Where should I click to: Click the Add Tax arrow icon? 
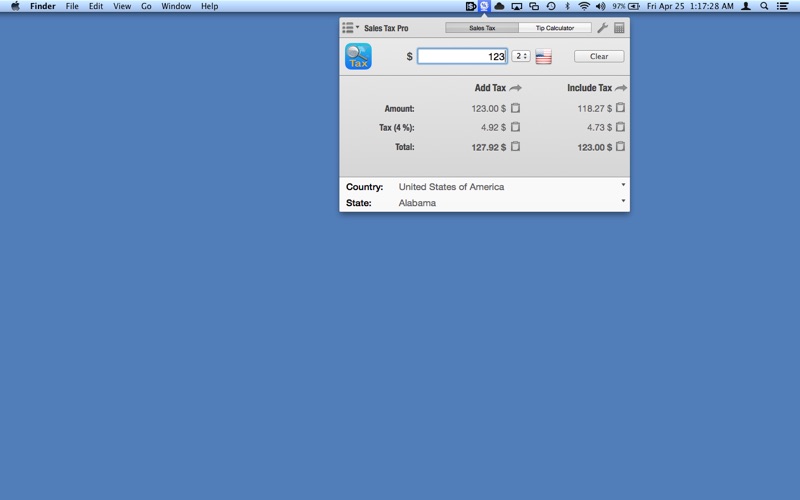click(515, 88)
